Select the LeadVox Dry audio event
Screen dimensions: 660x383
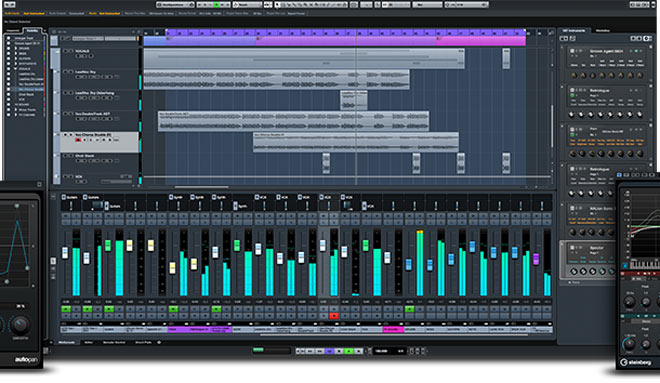[x=277, y=80]
